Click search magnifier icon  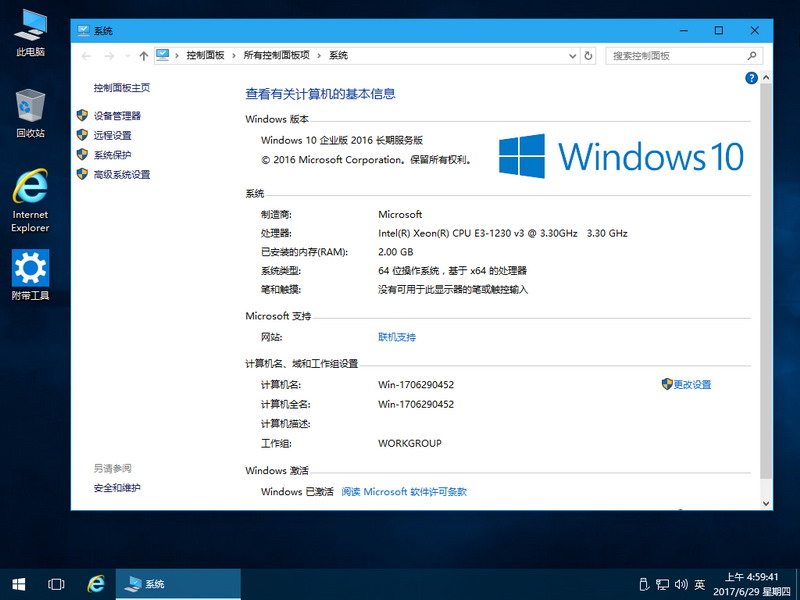[x=752, y=56]
